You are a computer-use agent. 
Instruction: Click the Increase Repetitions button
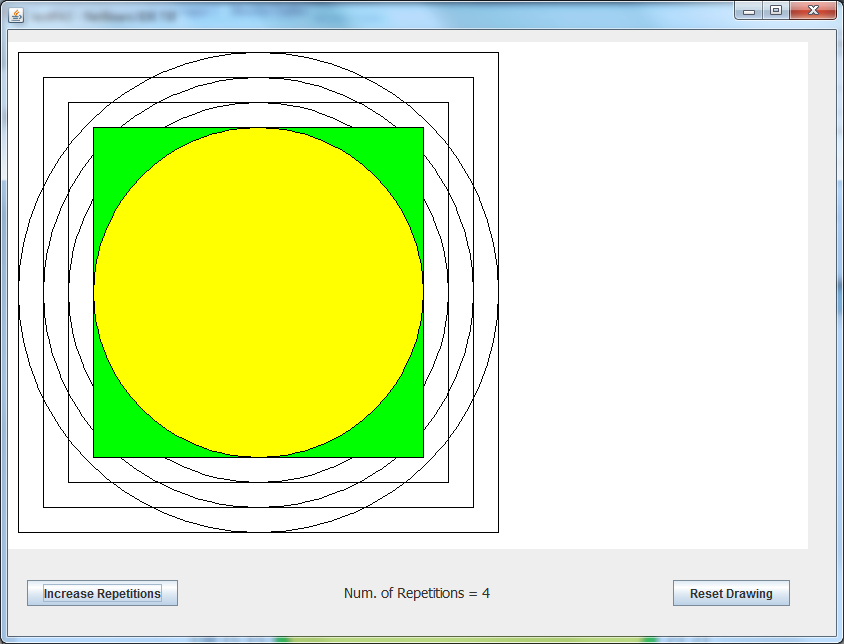coord(102,593)
